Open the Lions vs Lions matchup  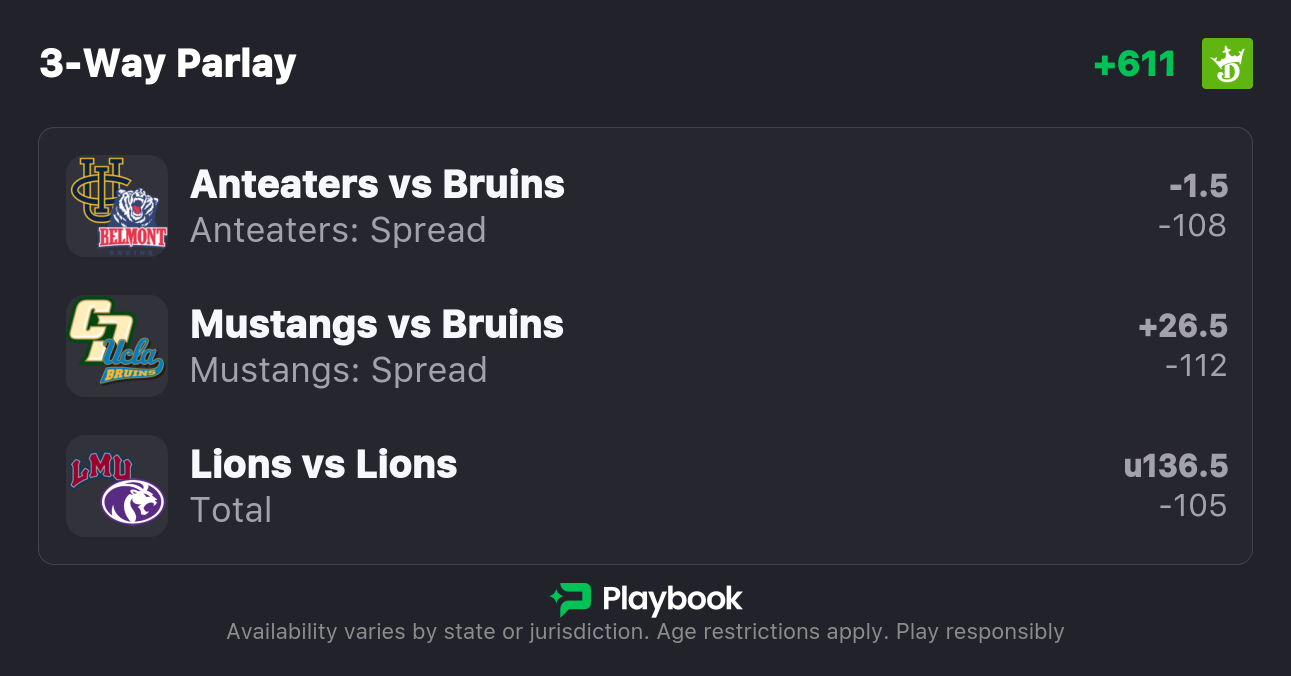click(323, 465)
